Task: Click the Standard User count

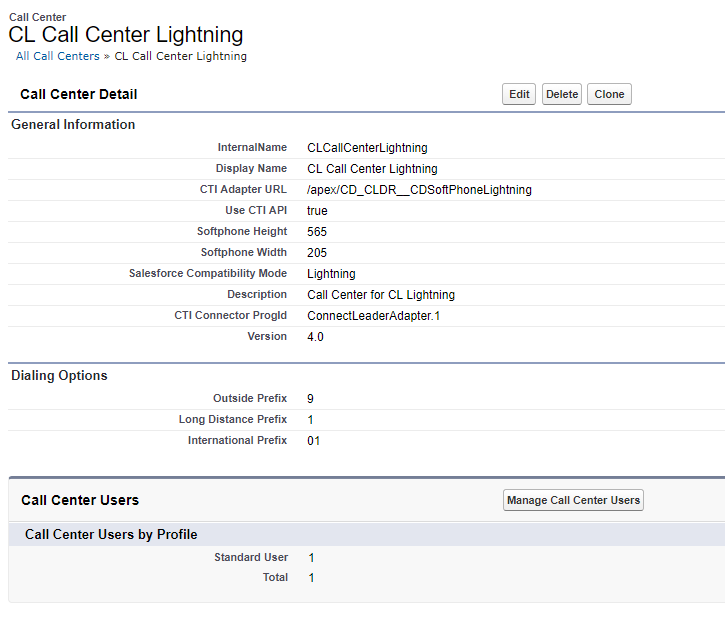Action: tap(312, 558)
